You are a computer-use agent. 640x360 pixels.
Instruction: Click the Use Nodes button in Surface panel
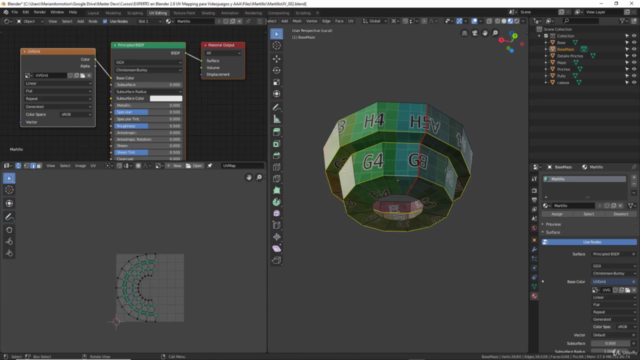(589, 242)
